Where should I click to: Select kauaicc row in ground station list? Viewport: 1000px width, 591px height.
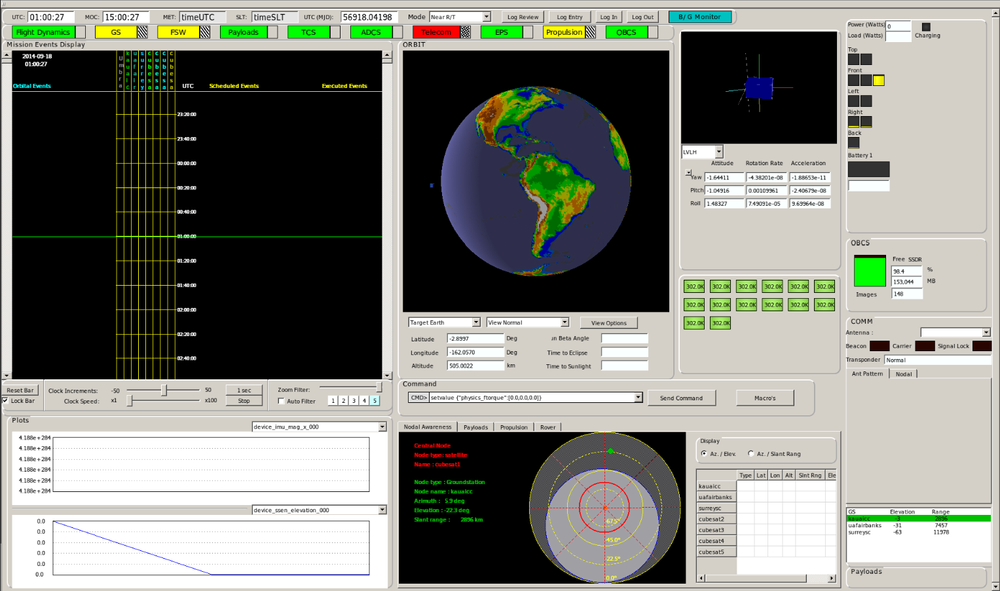pos(918,518)
